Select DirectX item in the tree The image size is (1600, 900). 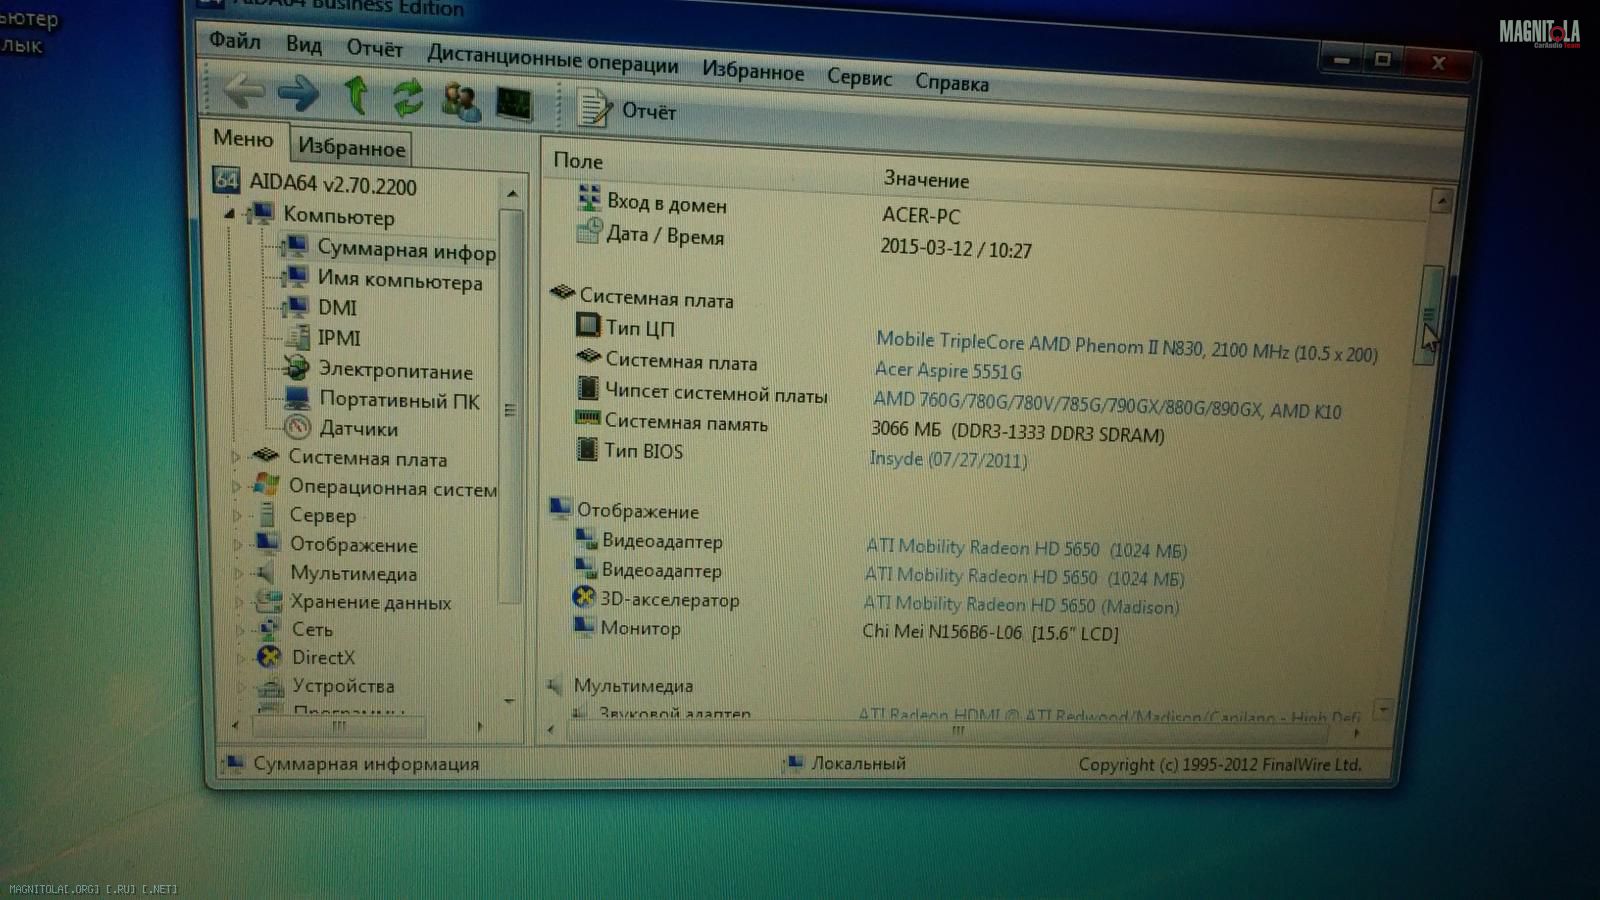pos(323,657)
